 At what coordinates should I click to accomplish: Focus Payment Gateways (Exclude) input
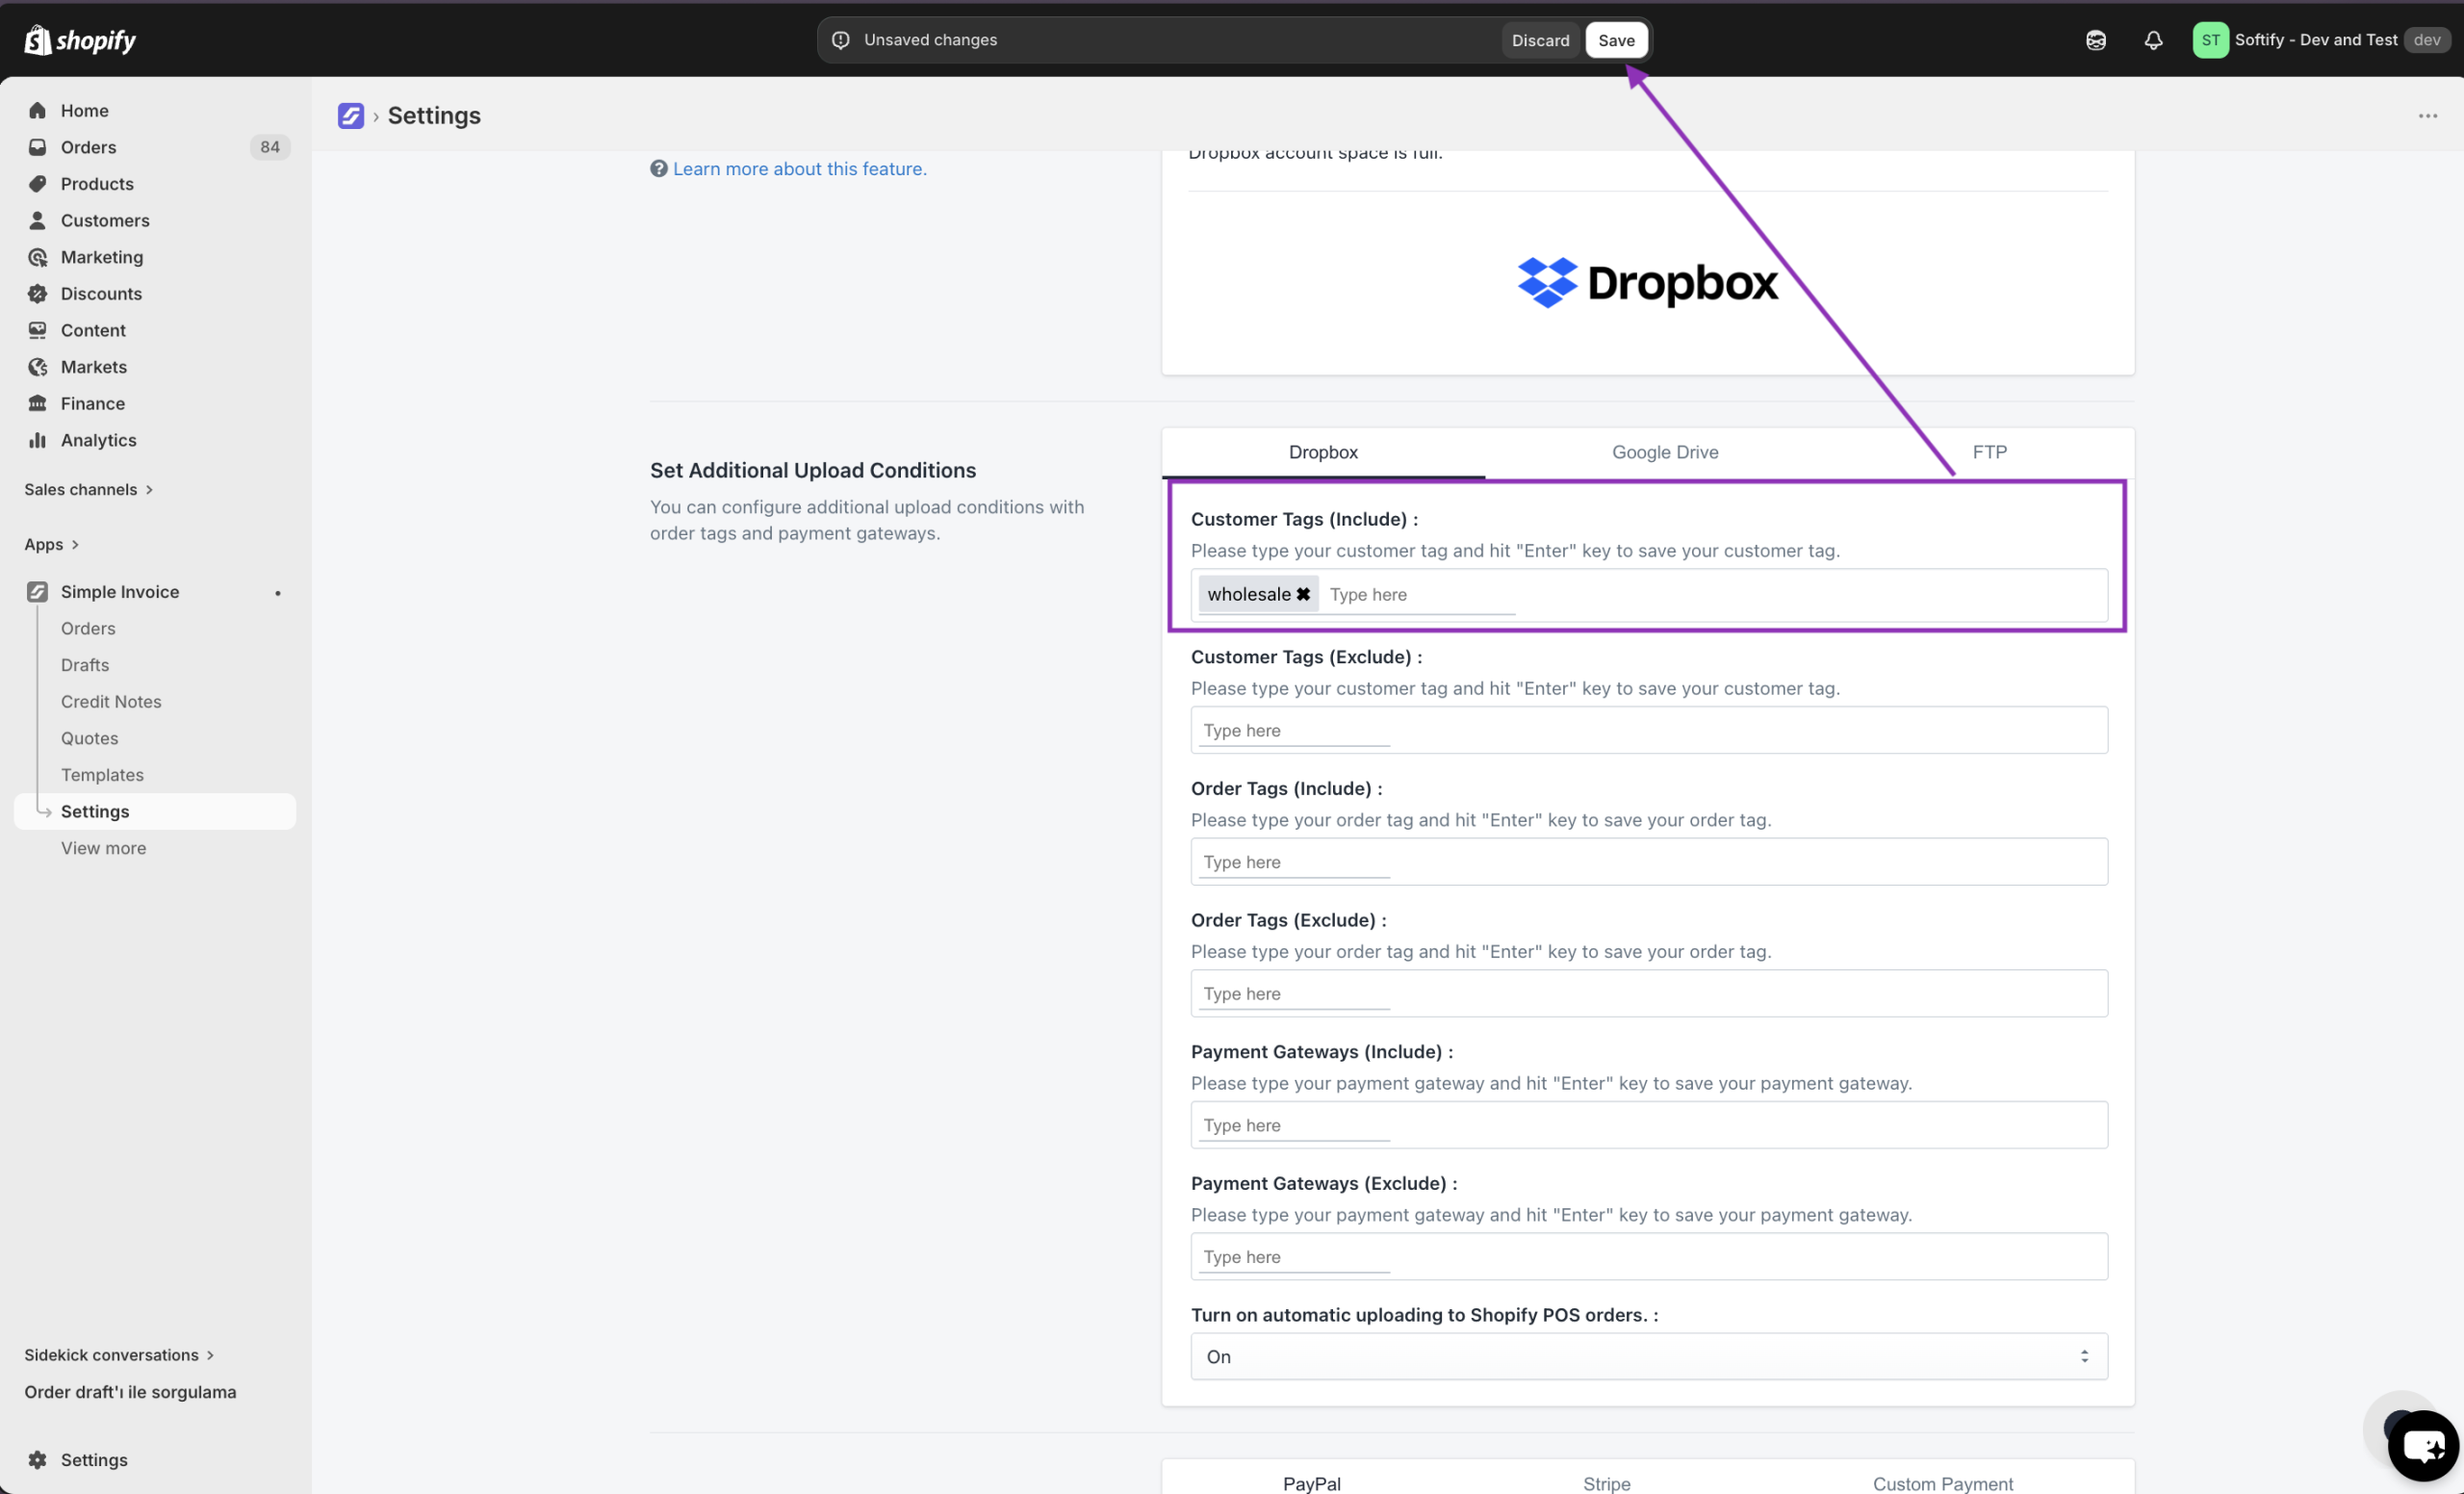point(1649,1256)
